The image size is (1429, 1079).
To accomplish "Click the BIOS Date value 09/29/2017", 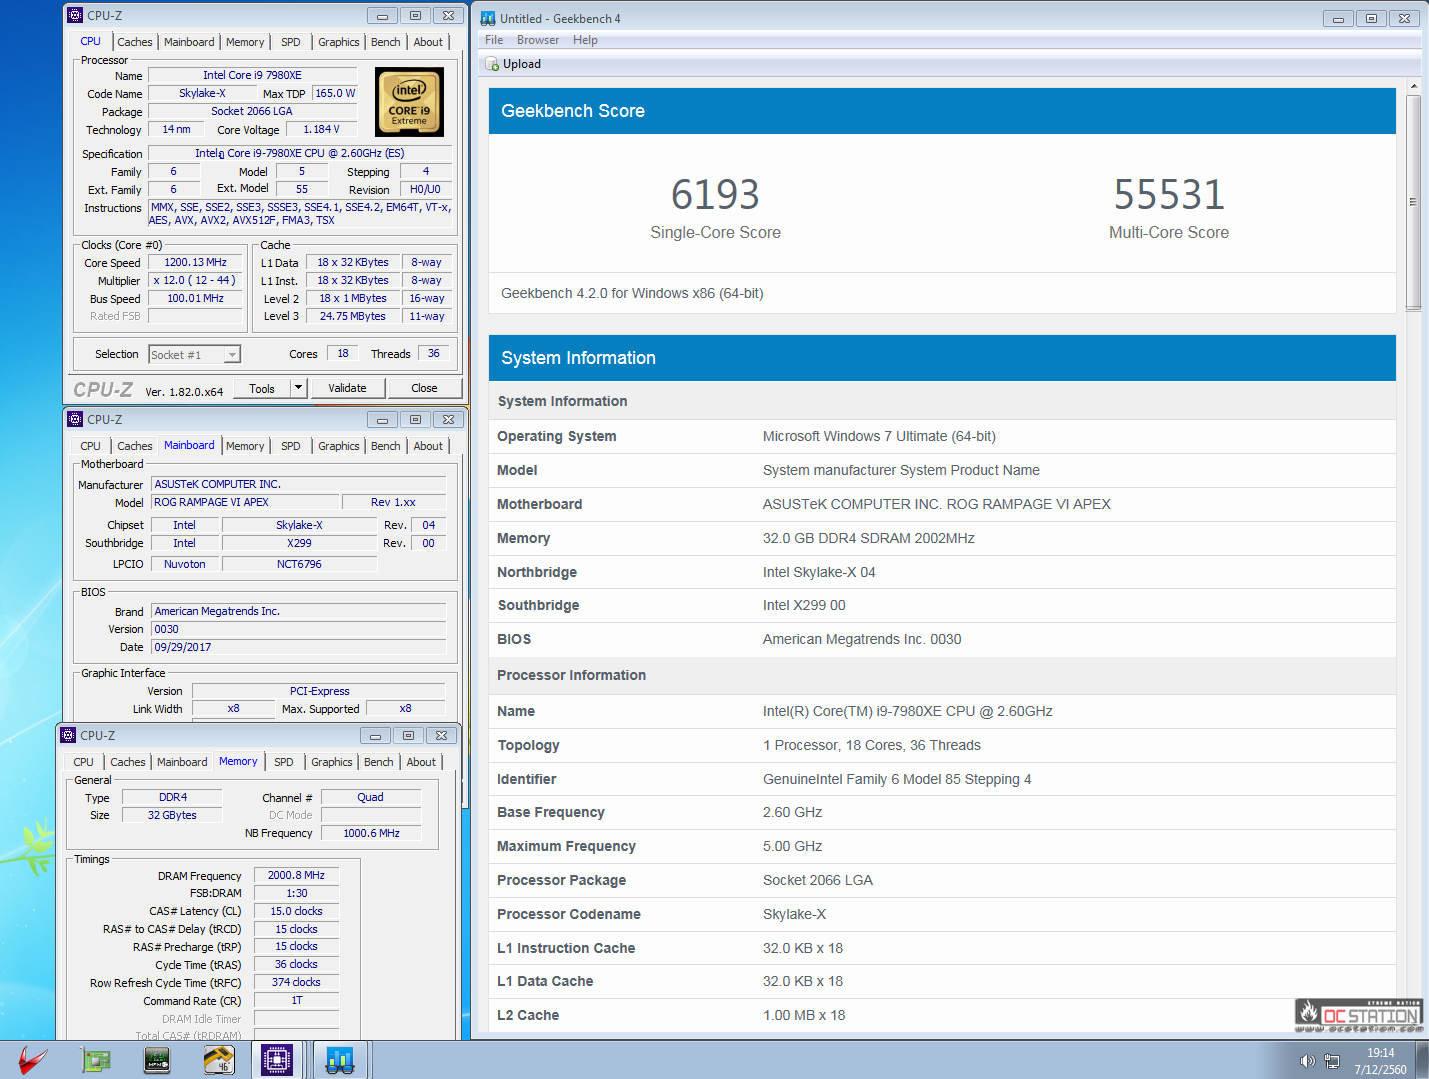I will pyautogui.click(x=298, y=647).
